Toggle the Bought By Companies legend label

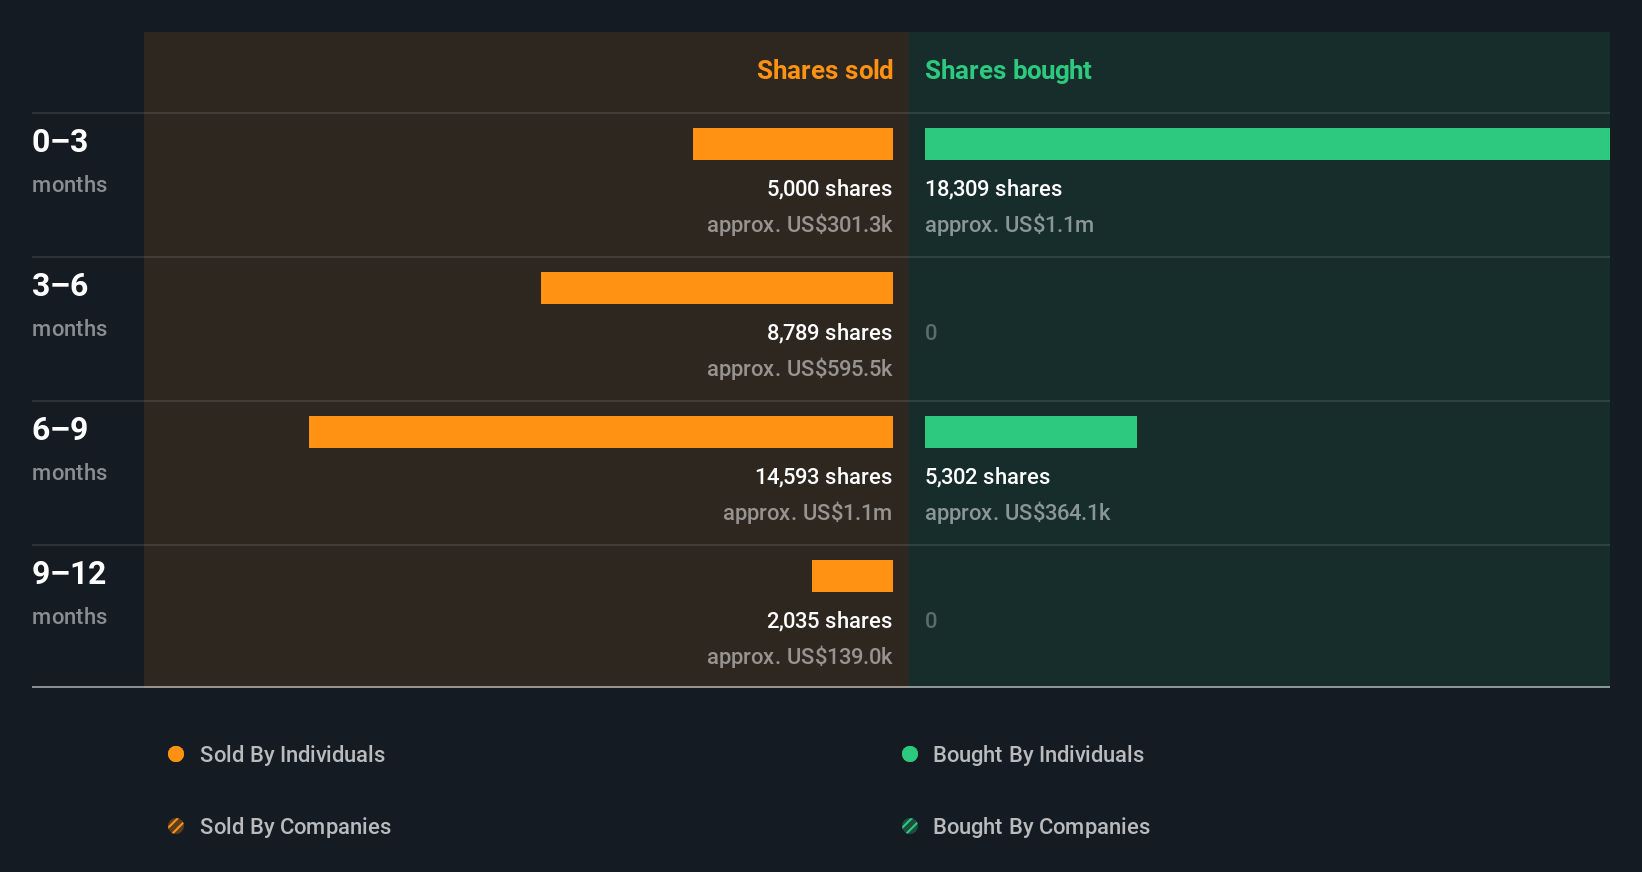pyautogui.click(x=1041, y=826)
